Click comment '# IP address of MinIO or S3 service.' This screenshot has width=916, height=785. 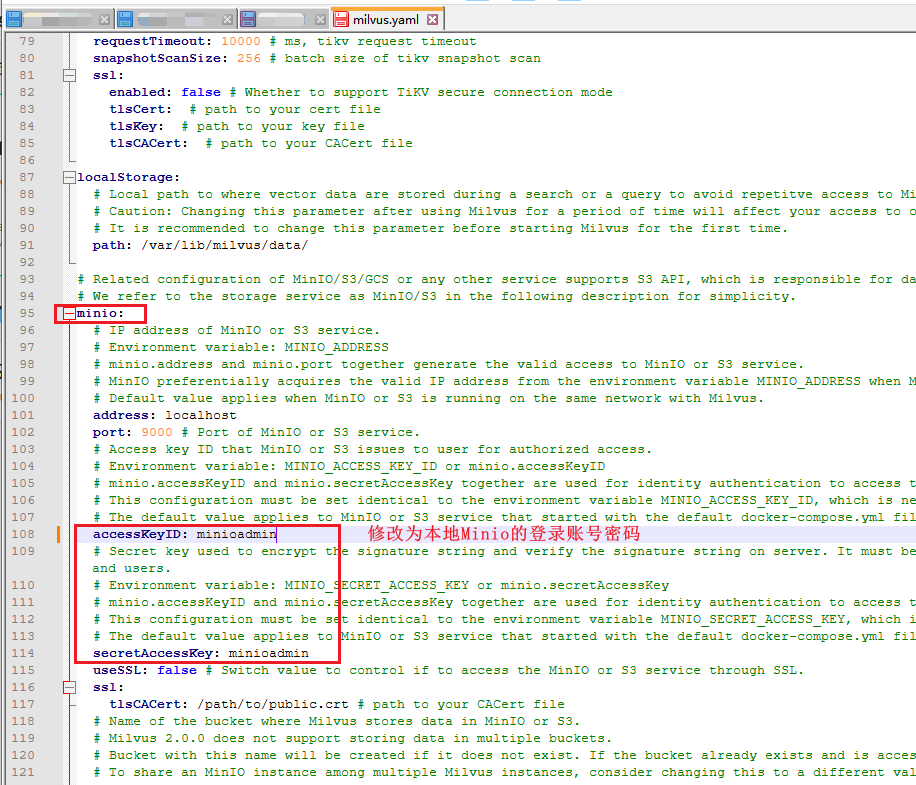[x=237, y=331]
